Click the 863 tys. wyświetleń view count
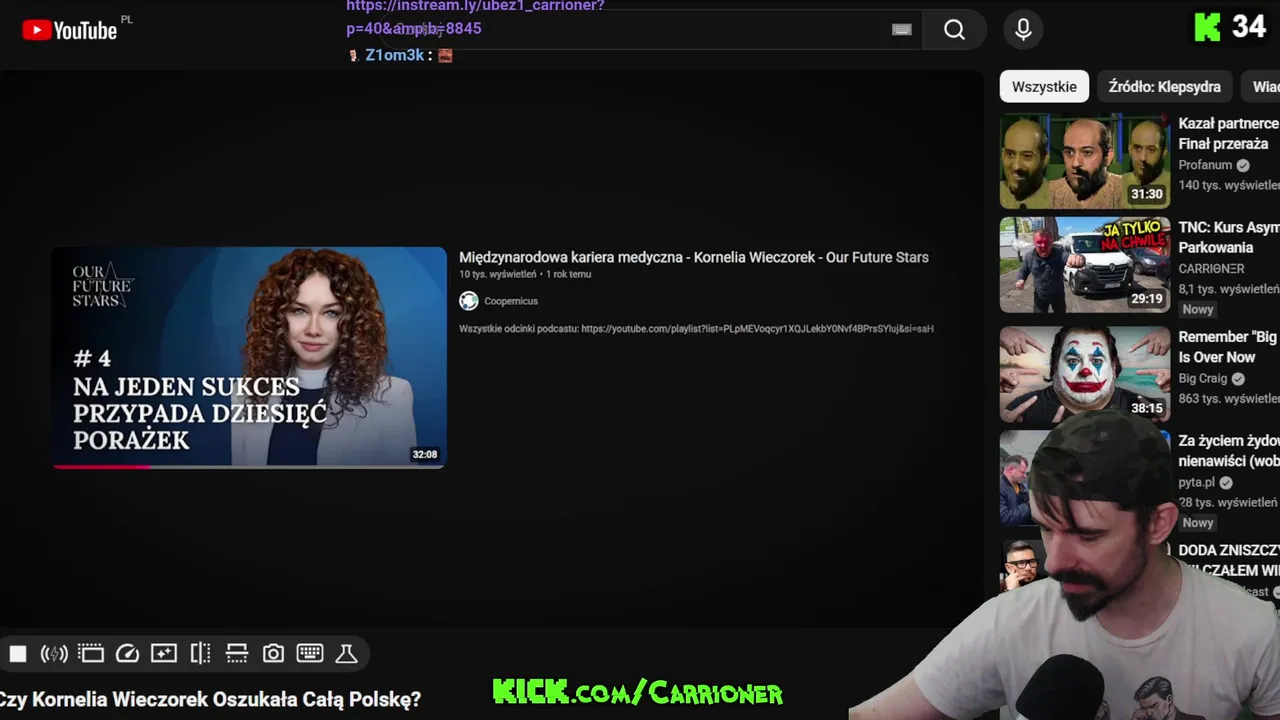Image resolution: width=1280 pixels, height=720 pixels. click(x=1228, y=398)
